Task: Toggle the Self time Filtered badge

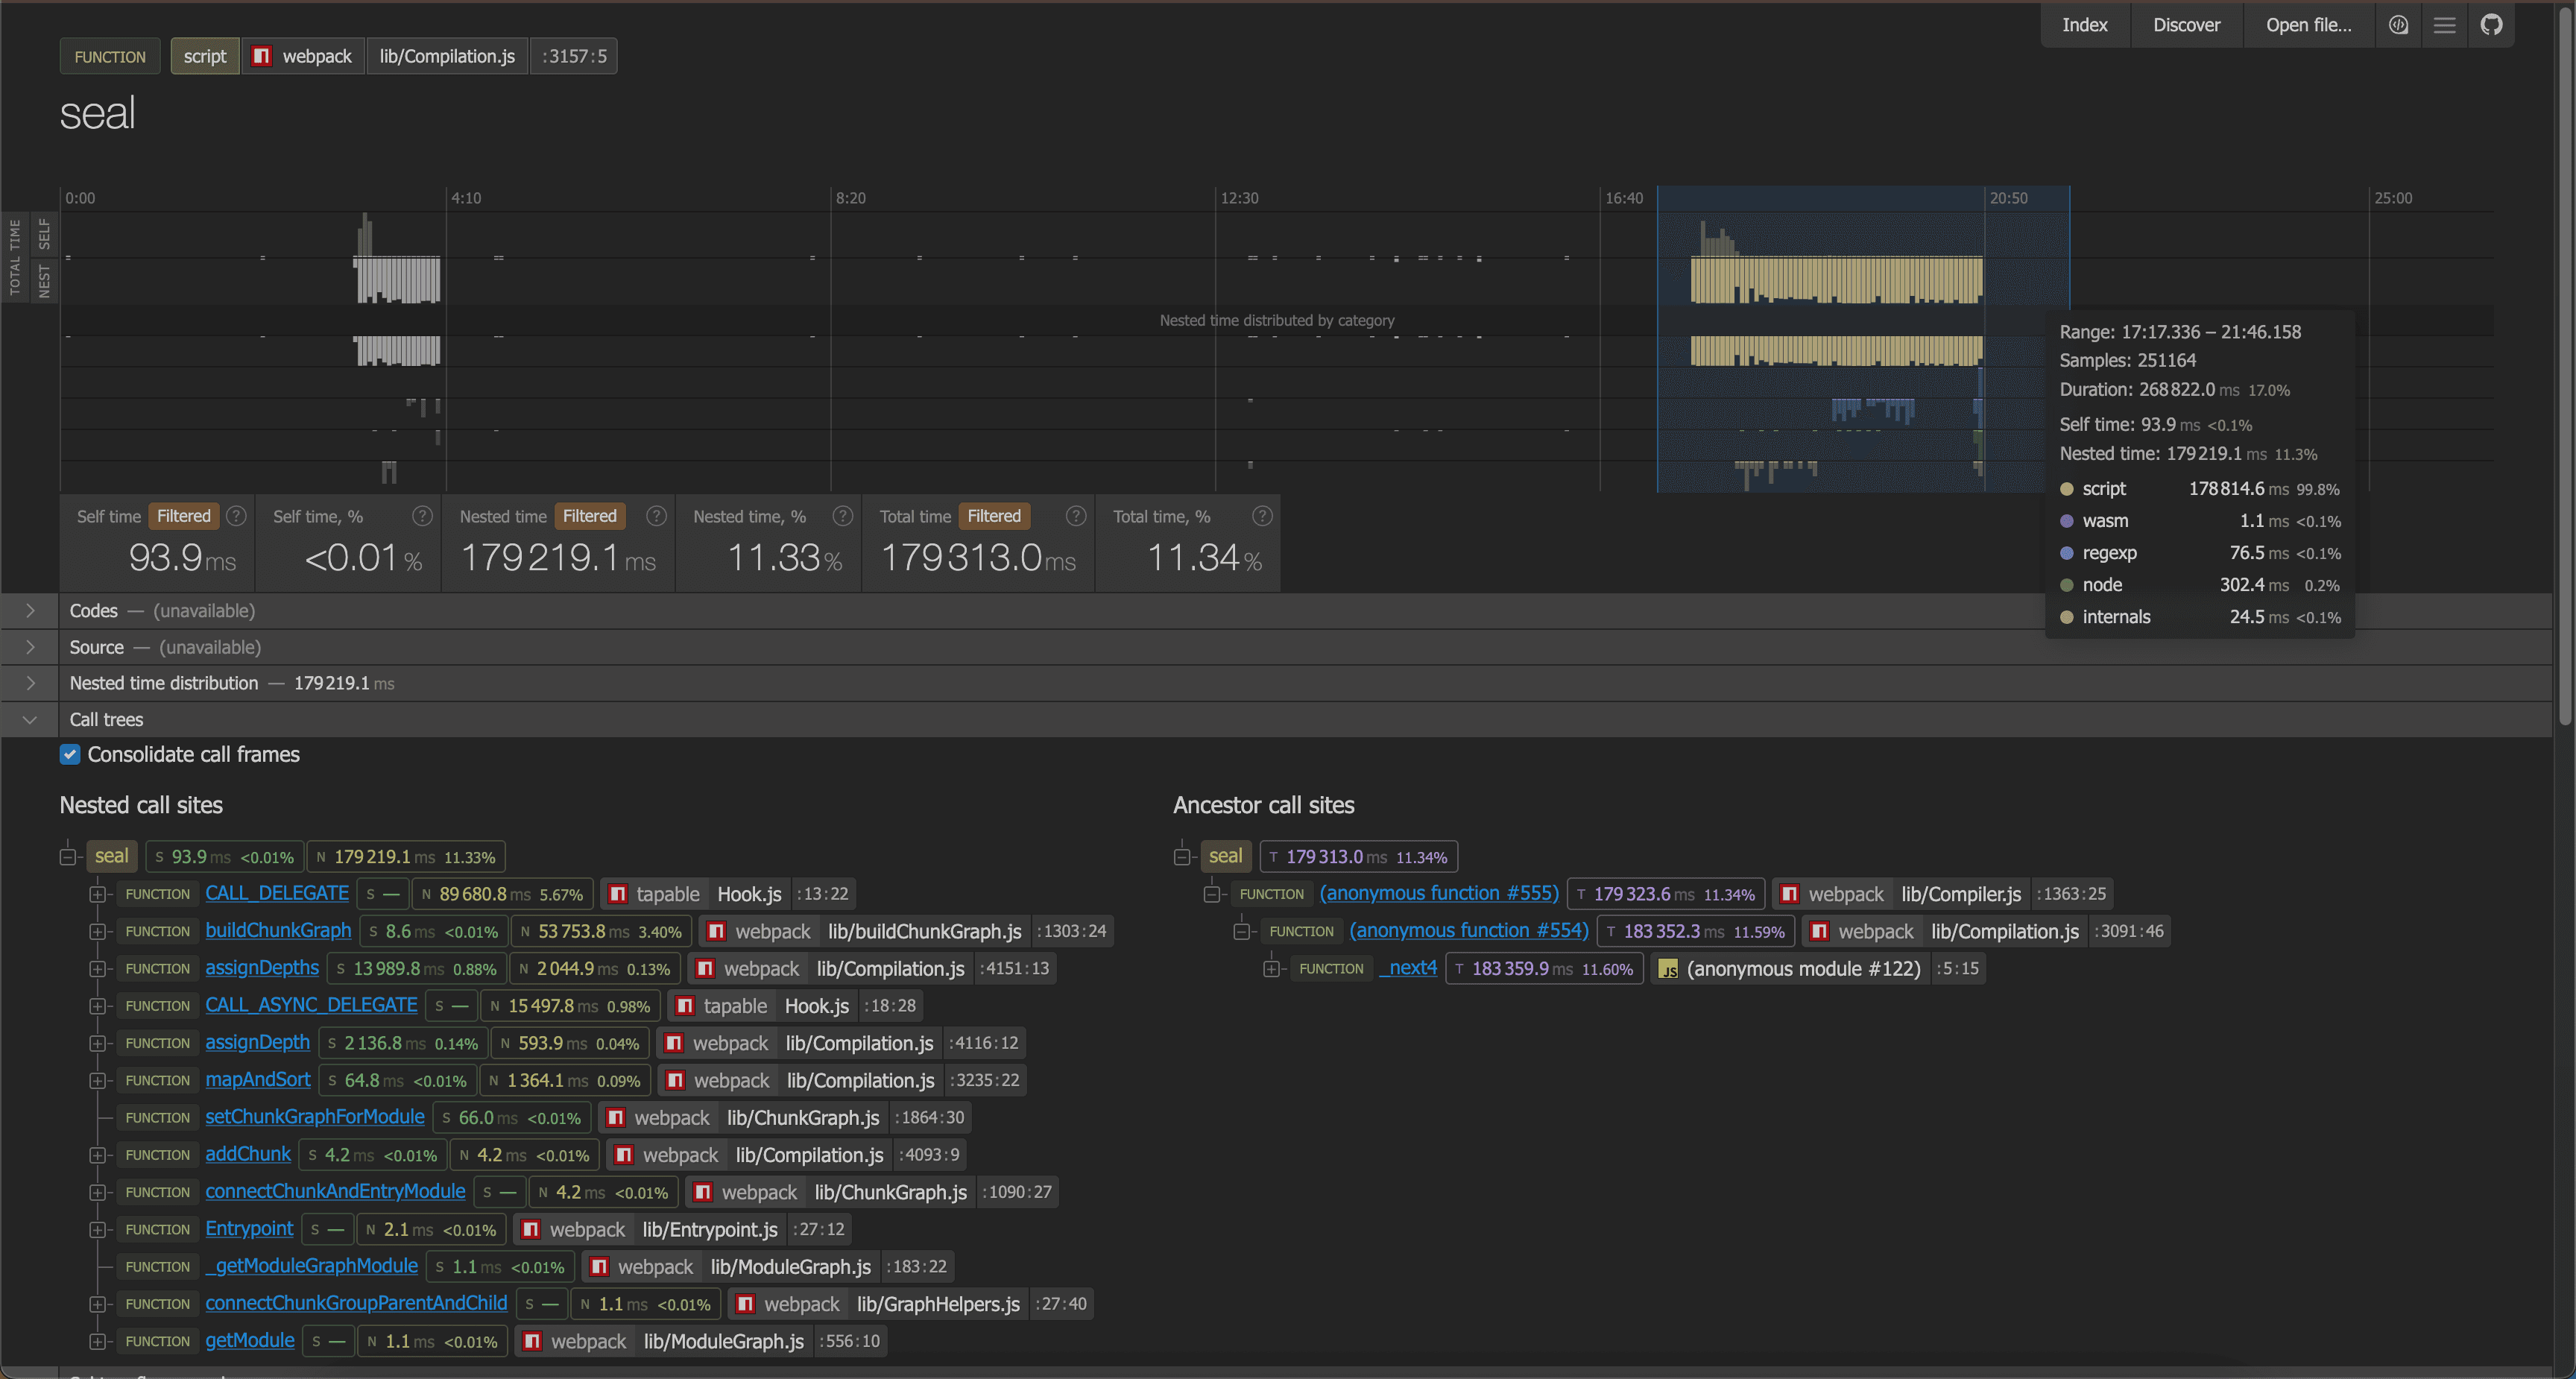Action: coord(184,516)
